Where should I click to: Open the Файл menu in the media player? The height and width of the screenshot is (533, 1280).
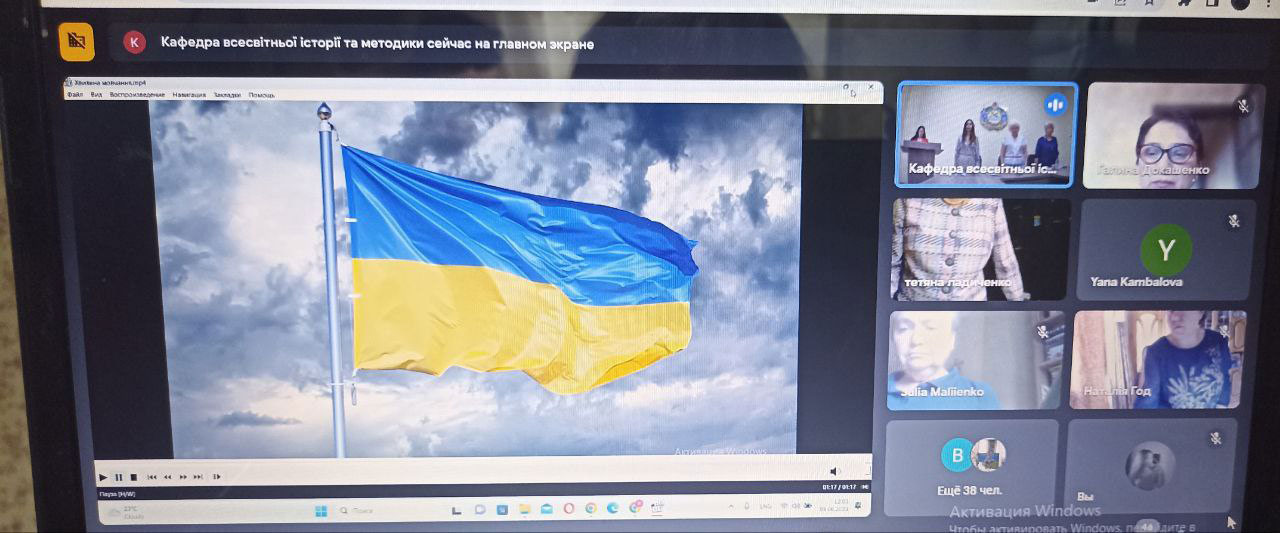coord(75,95)
